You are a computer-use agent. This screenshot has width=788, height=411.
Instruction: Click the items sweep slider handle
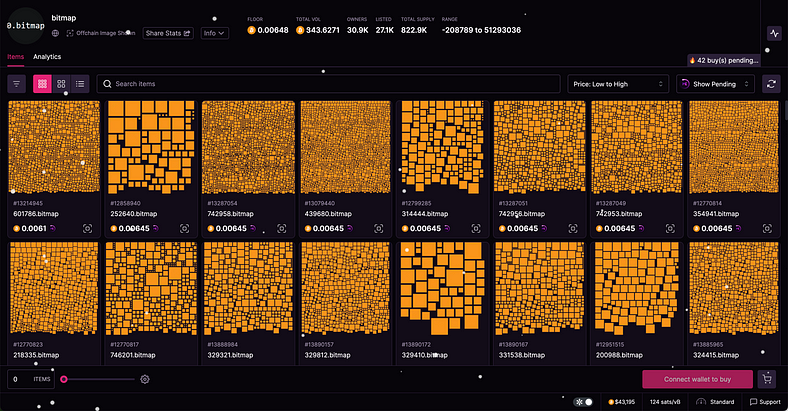(x=64, y=379)
